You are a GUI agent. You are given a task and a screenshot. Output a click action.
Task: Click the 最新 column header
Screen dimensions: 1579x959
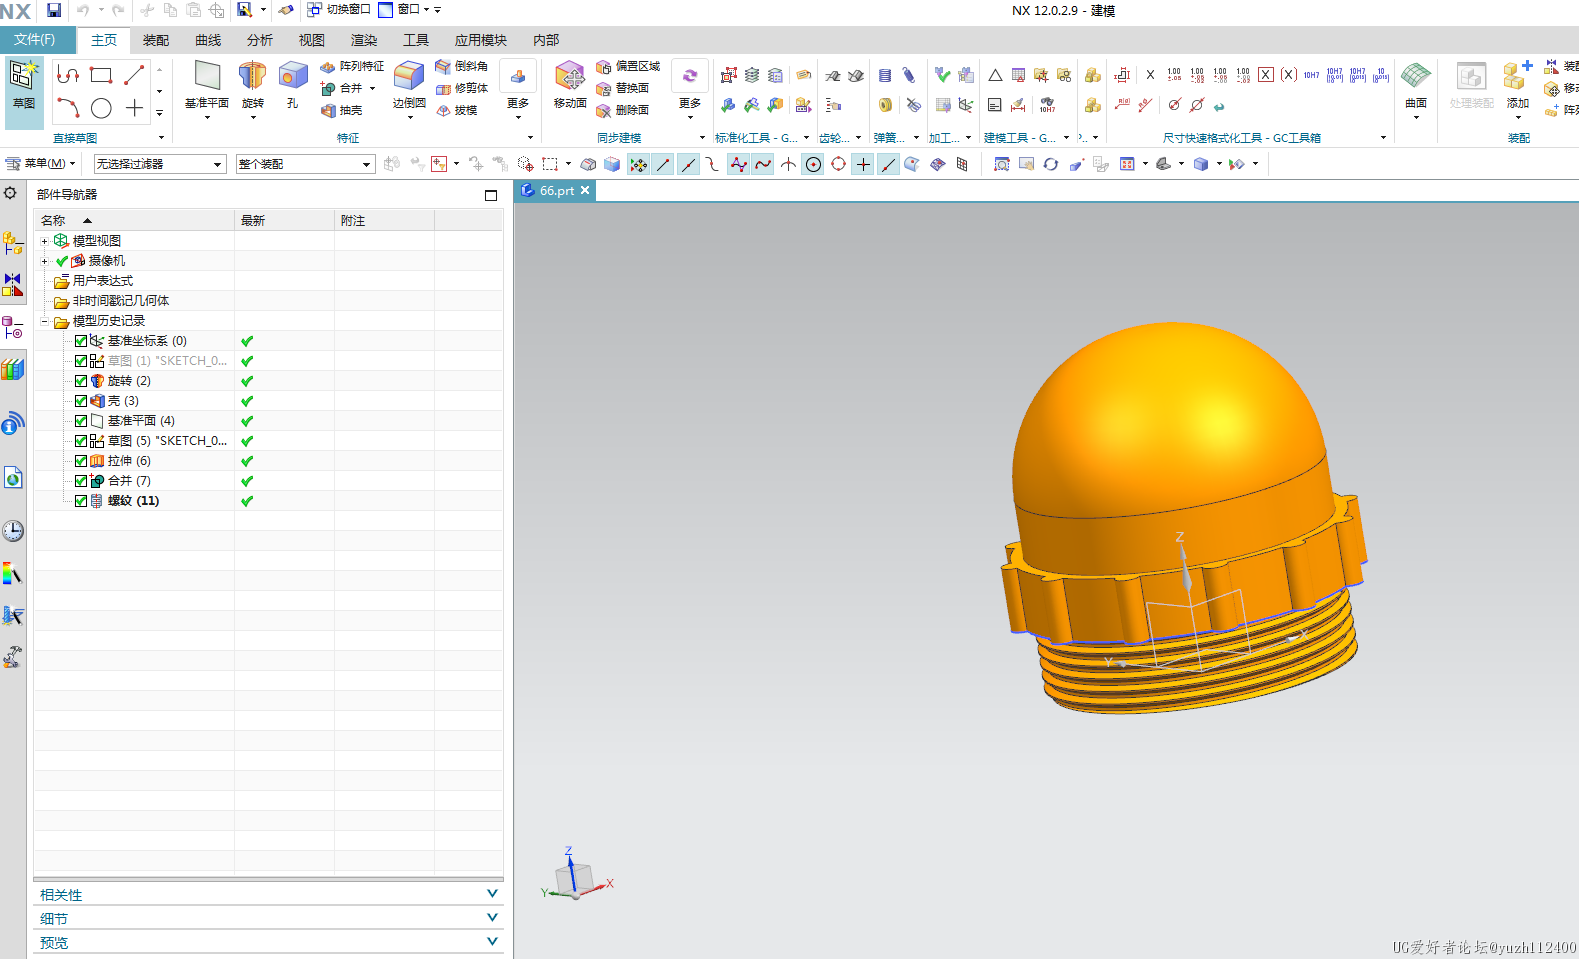(284, 220)
